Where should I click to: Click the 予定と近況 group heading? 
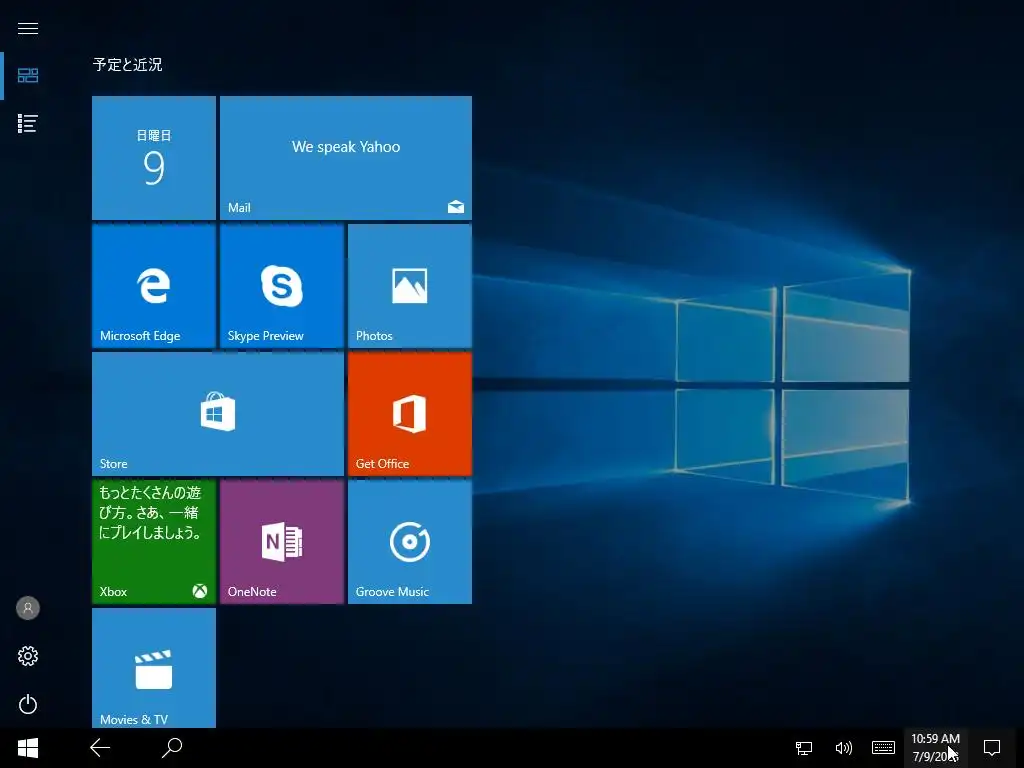[x=127, y=65]
